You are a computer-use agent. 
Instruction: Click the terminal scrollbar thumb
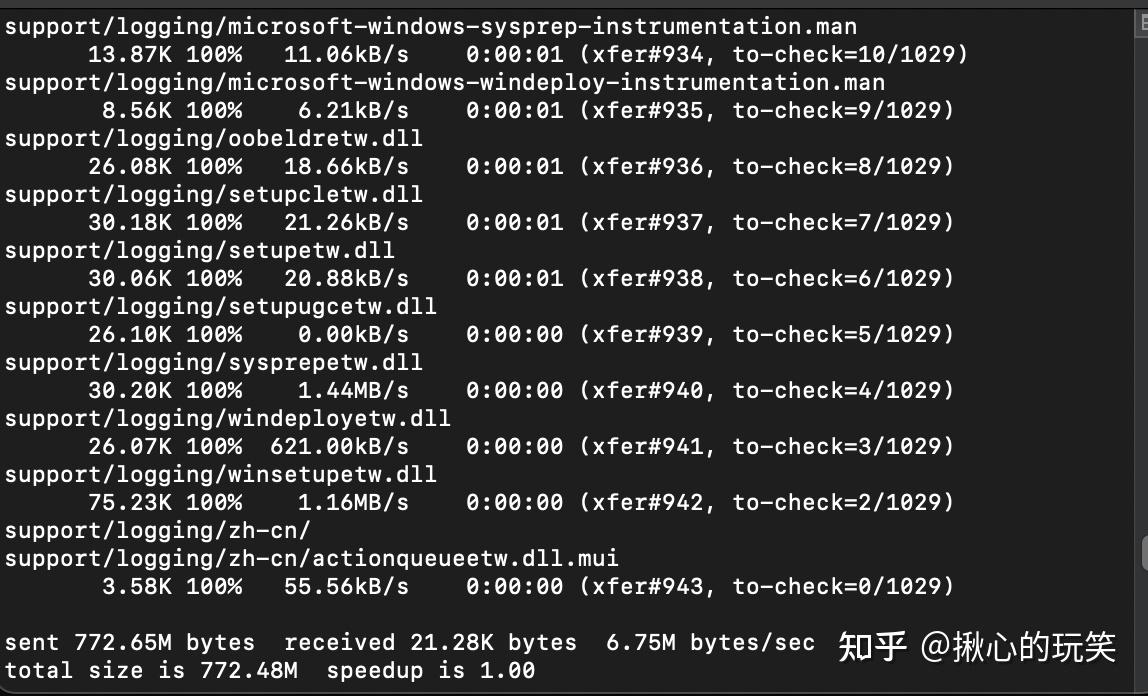pyautogui.click(x=1144, y=553)
